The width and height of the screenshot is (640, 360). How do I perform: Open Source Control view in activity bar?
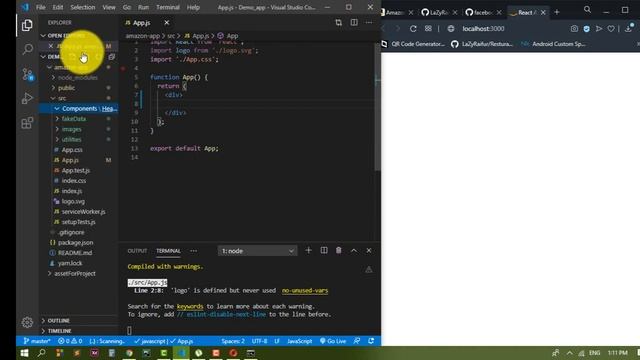pos(27,74)
